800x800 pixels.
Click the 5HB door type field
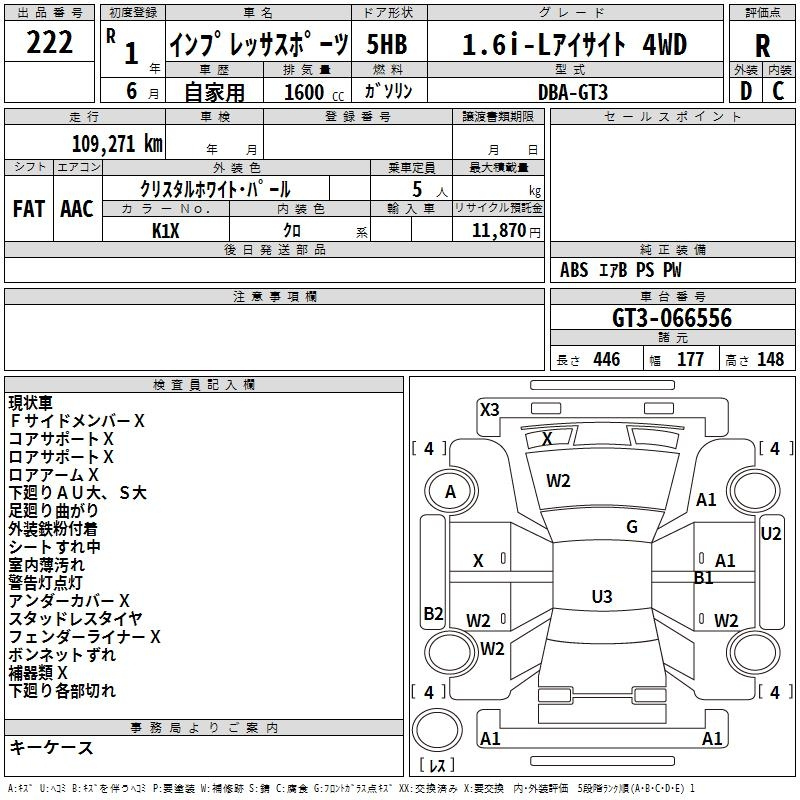point(386,45)
